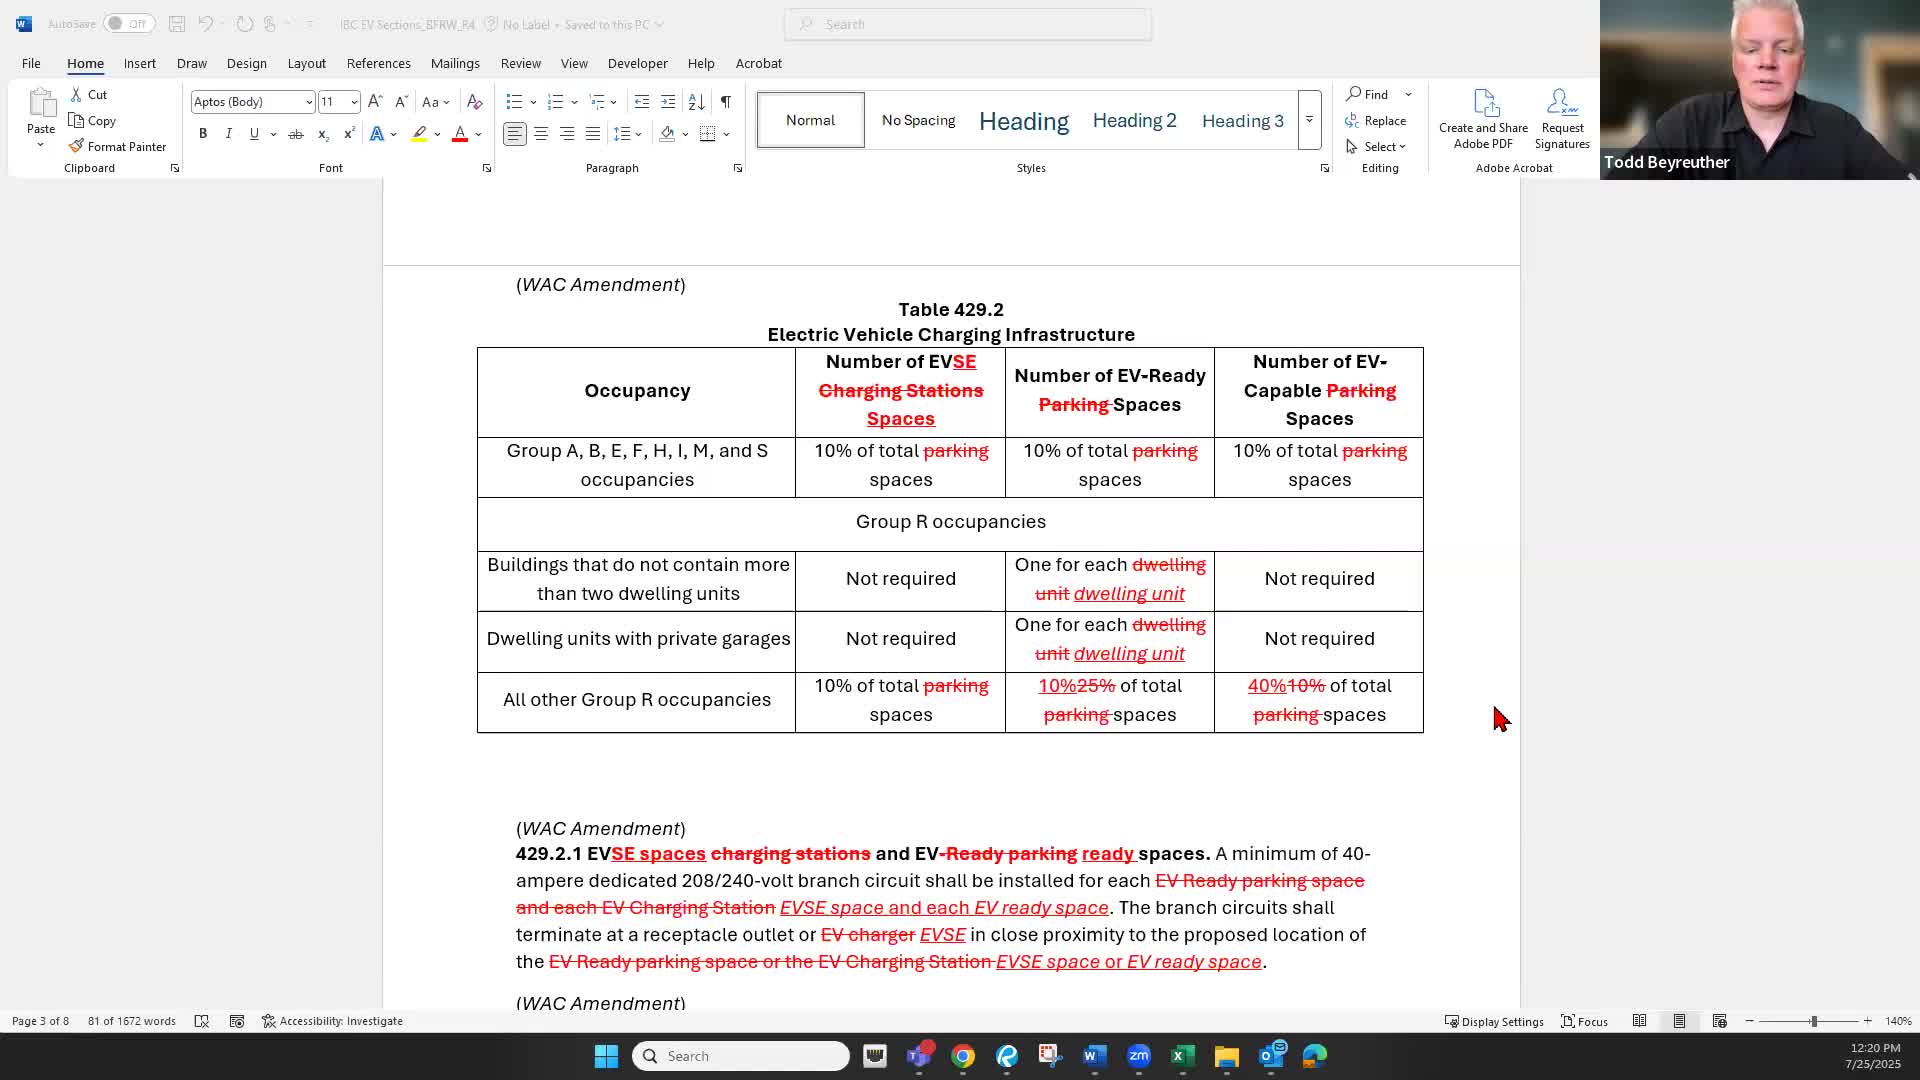Apply the Heading 3 style
This screenshot has height=1080, width=1920.
[1243, 120]
